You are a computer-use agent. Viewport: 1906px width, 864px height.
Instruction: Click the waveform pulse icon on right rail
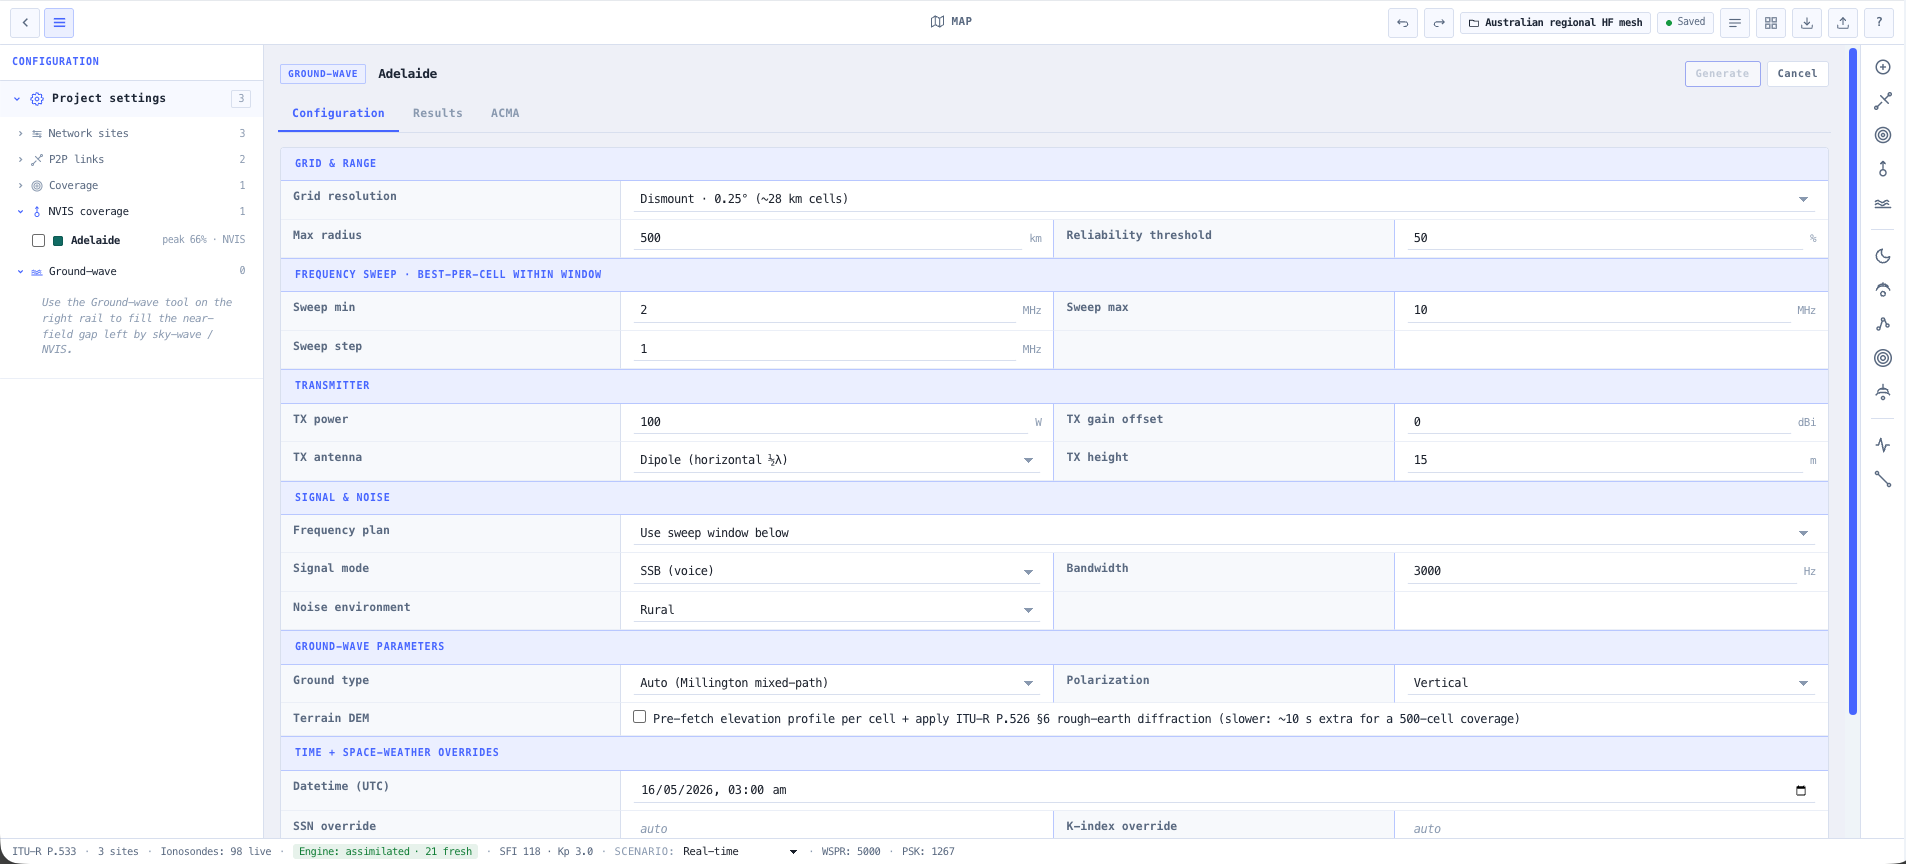(1883, 445)
